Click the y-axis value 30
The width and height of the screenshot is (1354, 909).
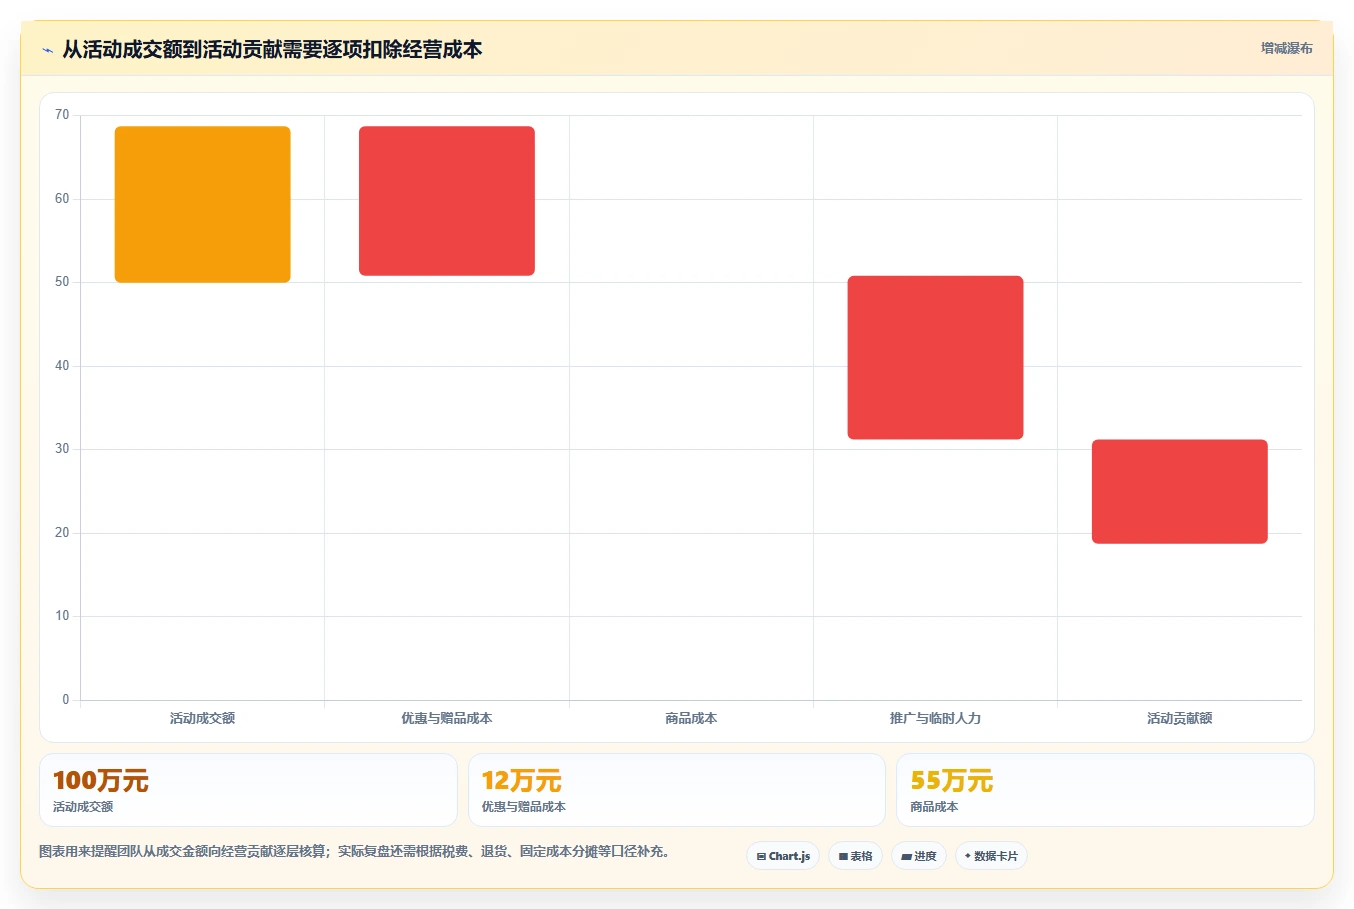click(x=62, y=449)
